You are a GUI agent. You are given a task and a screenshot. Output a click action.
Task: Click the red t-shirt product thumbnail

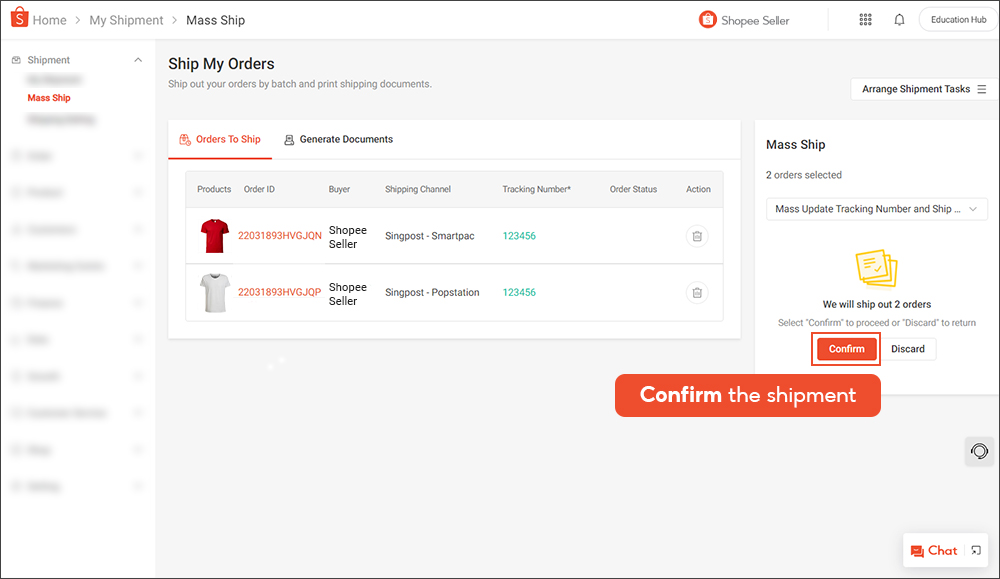tap(214, 236)
